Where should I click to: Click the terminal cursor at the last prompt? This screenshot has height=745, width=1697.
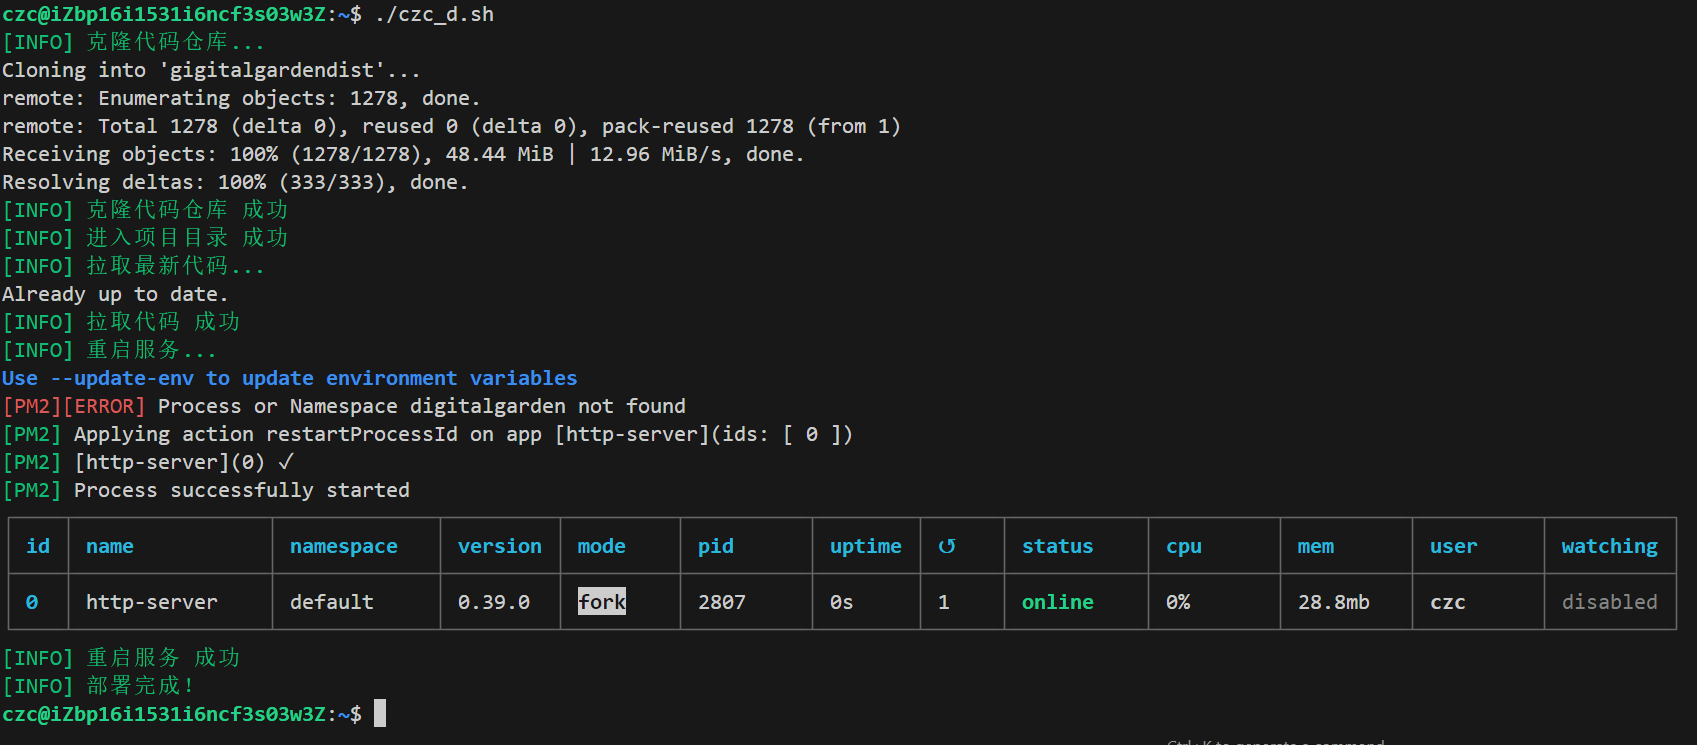(380, 713)
